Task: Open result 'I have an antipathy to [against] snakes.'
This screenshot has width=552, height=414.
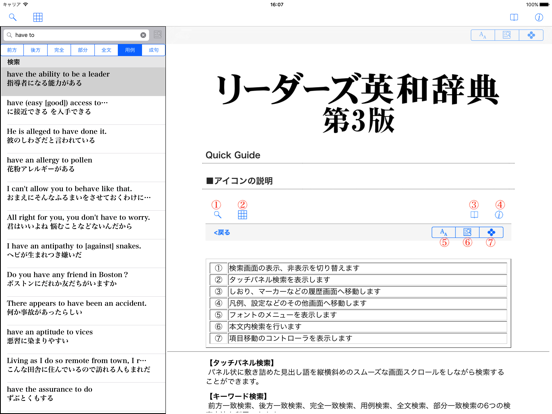Action: [83, 253]
